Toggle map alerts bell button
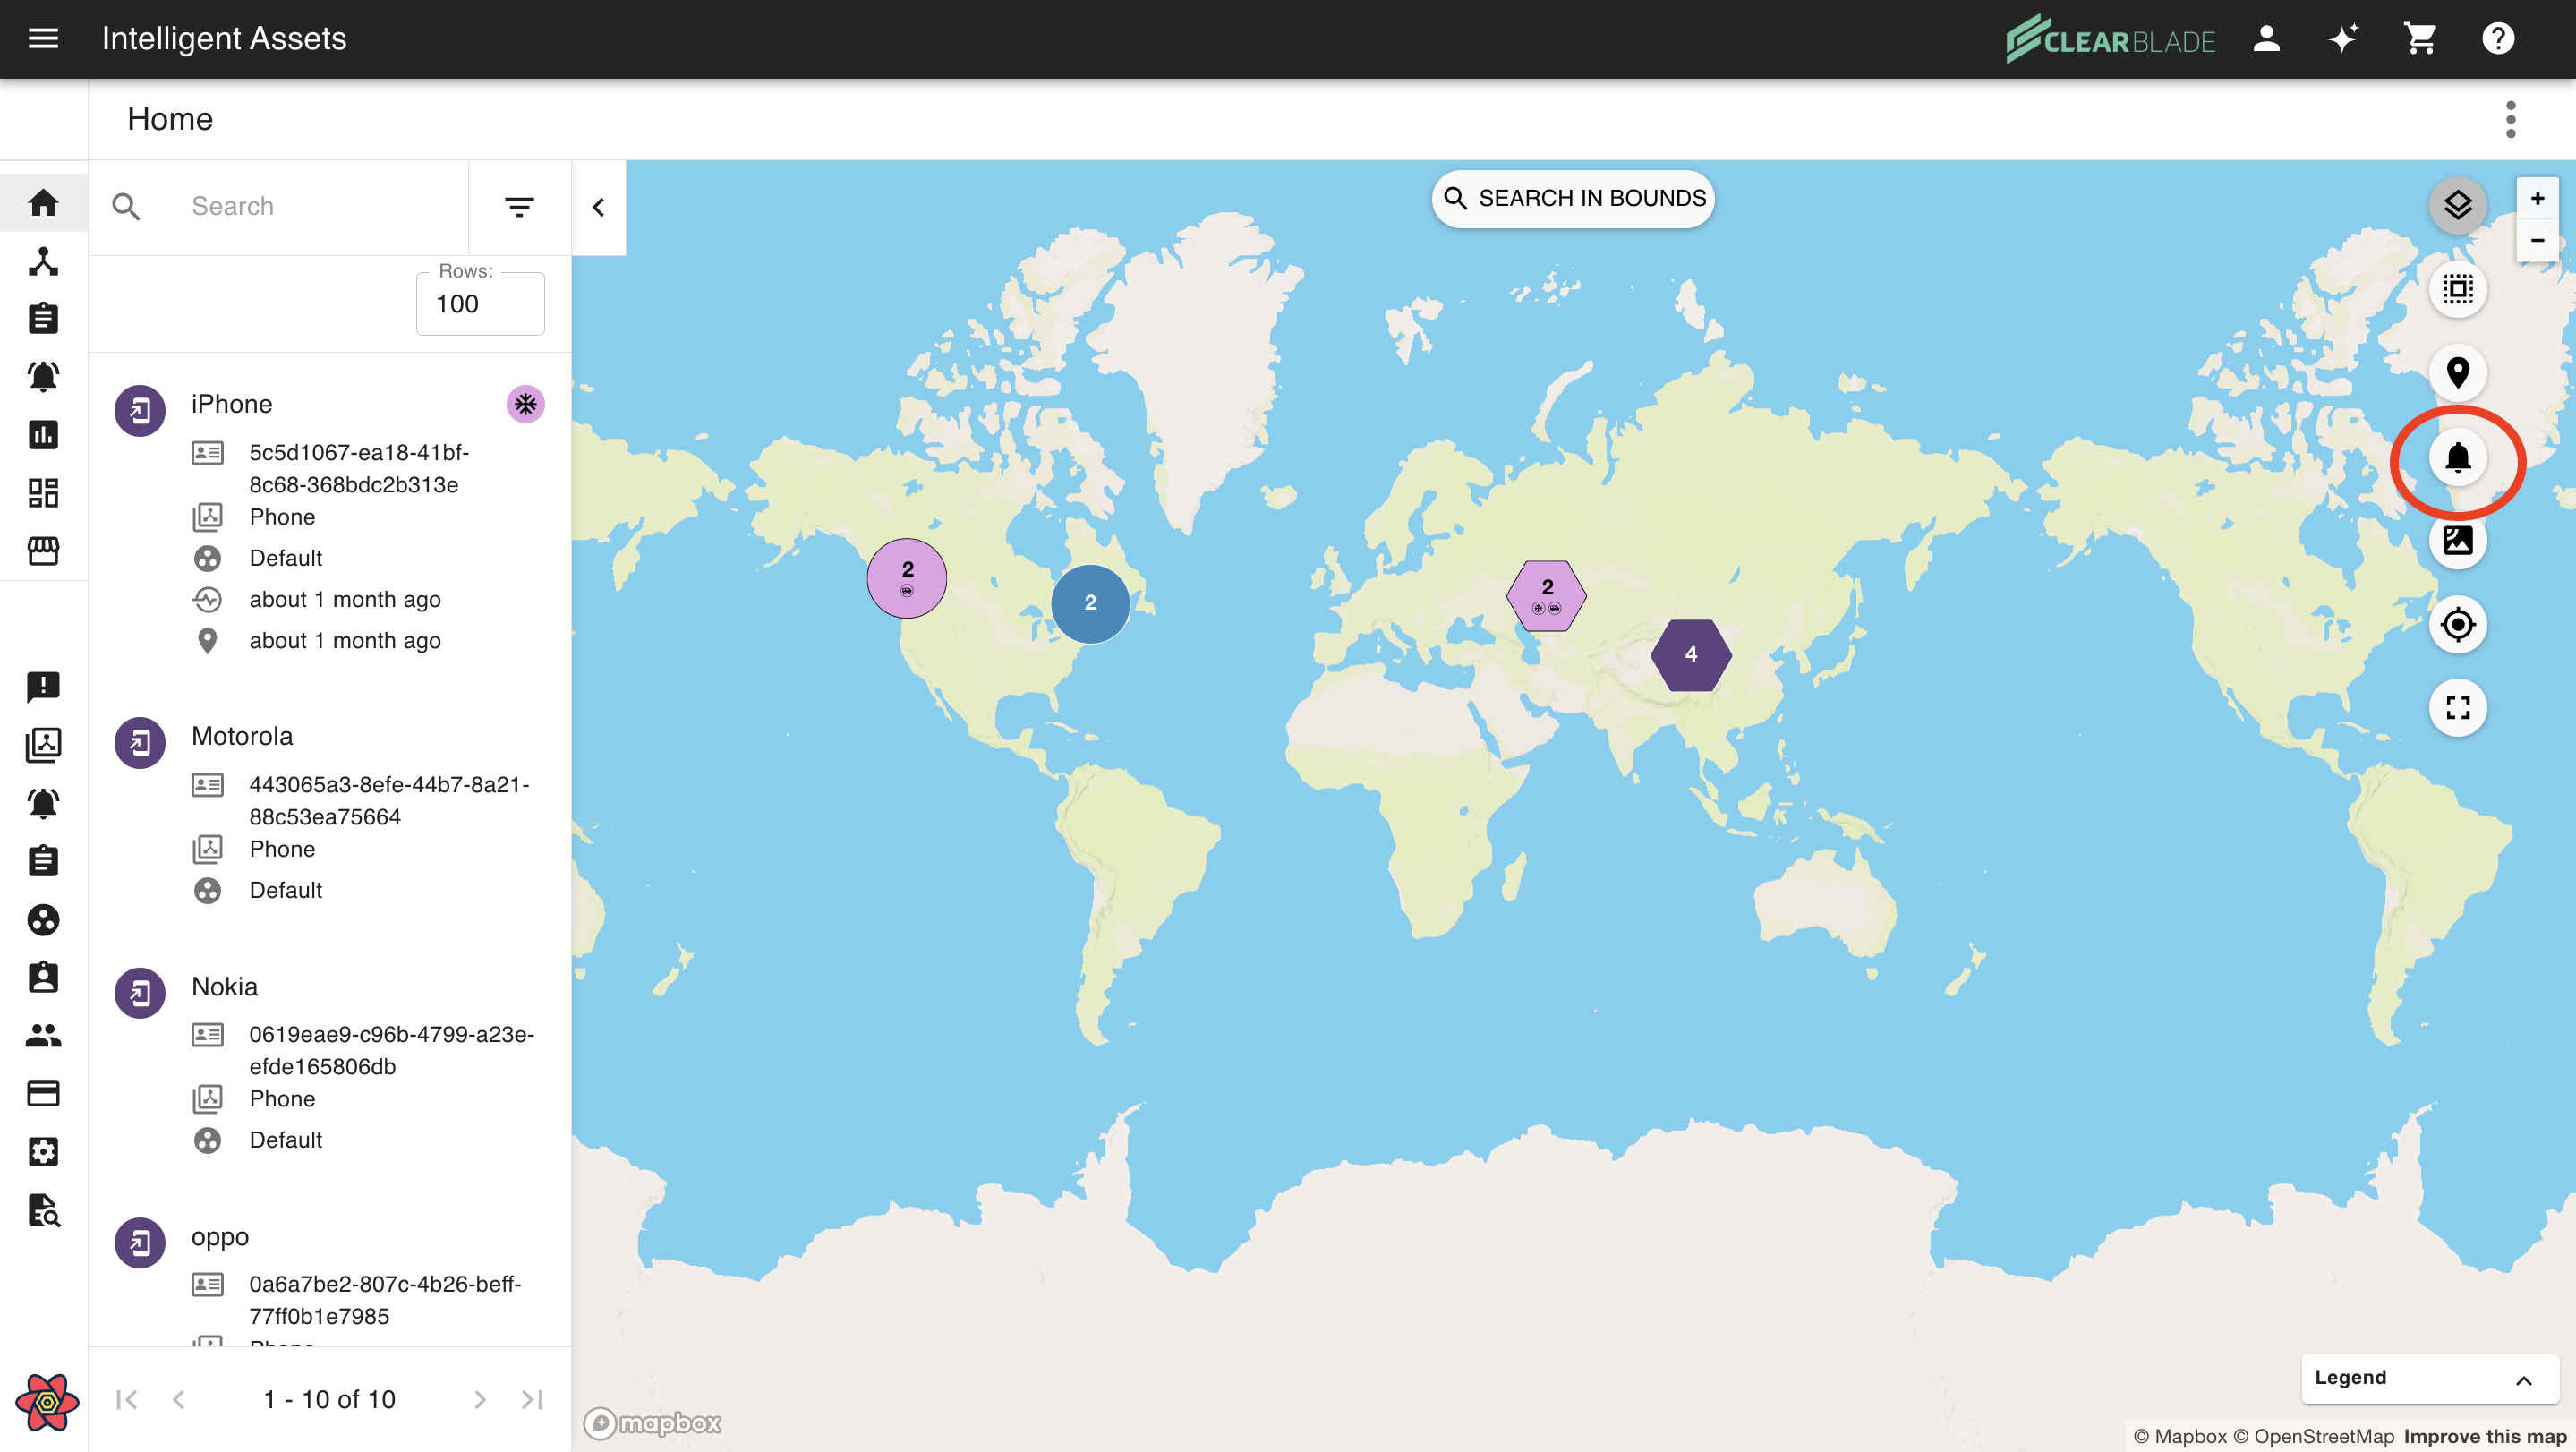Viewport: 2576px width, 1452px height. tap(2457, 457)
